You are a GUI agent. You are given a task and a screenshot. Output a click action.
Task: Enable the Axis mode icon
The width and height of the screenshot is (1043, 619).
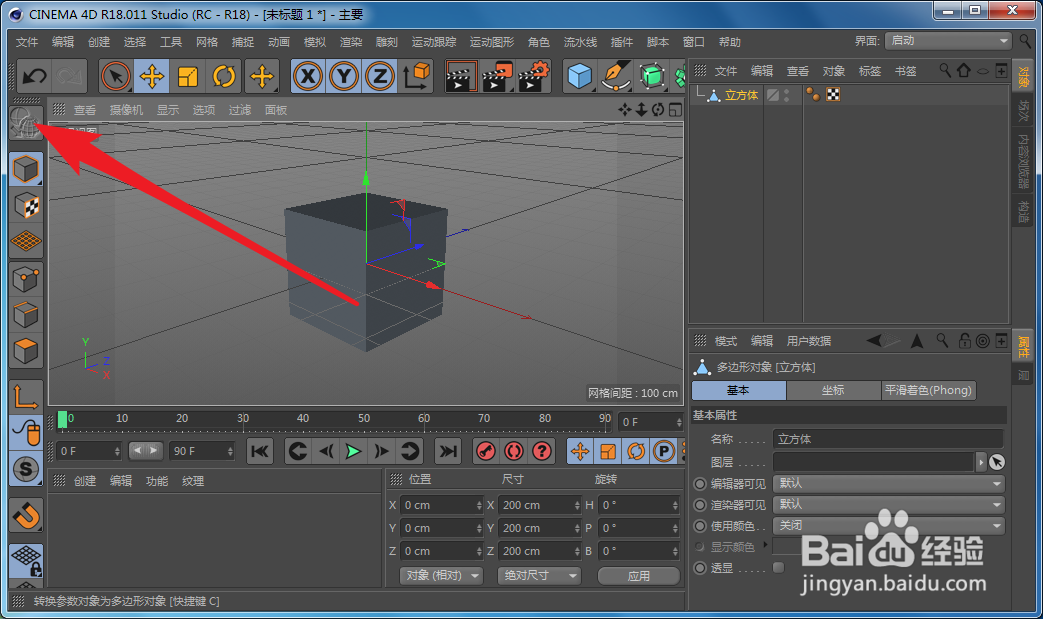tap(26, 397)
